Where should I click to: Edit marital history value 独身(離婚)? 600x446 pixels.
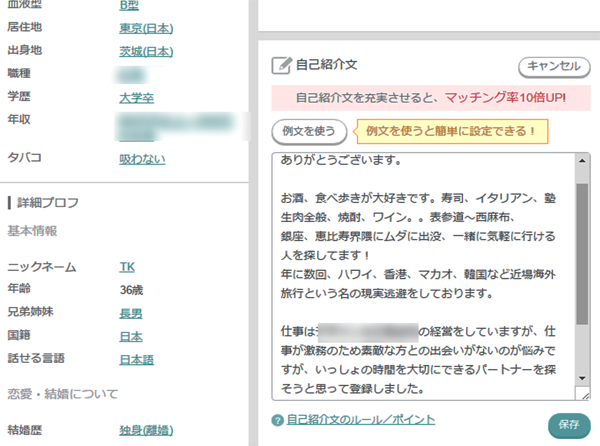pos(146,430)
